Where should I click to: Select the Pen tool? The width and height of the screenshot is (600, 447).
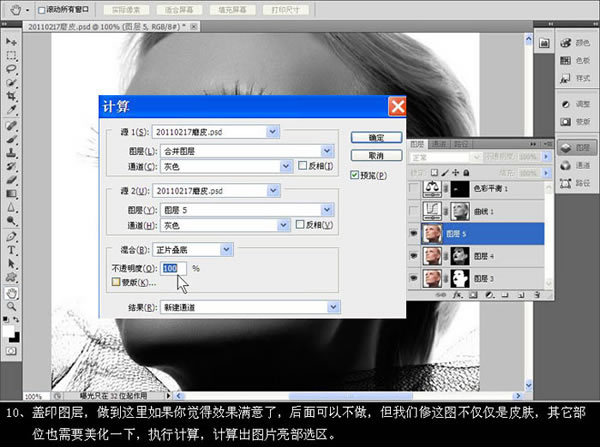pos(11,237)
